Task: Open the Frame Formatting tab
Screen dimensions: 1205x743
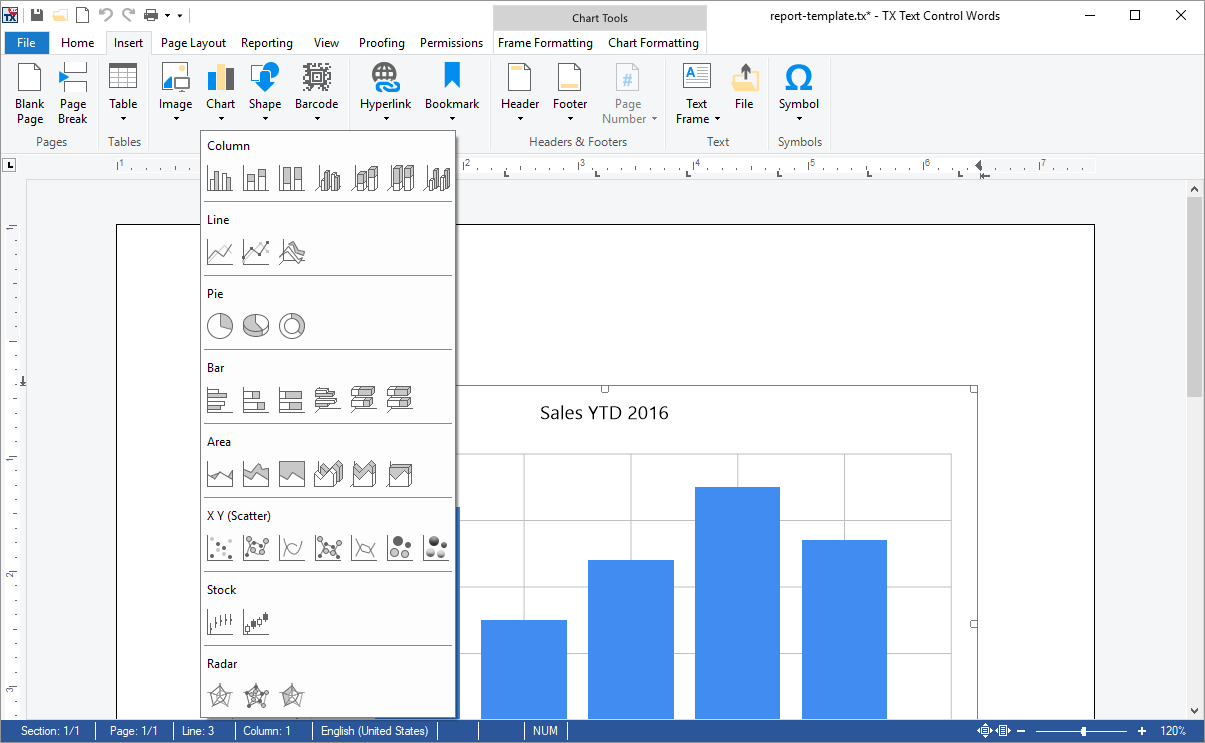Action: (545, 43)
